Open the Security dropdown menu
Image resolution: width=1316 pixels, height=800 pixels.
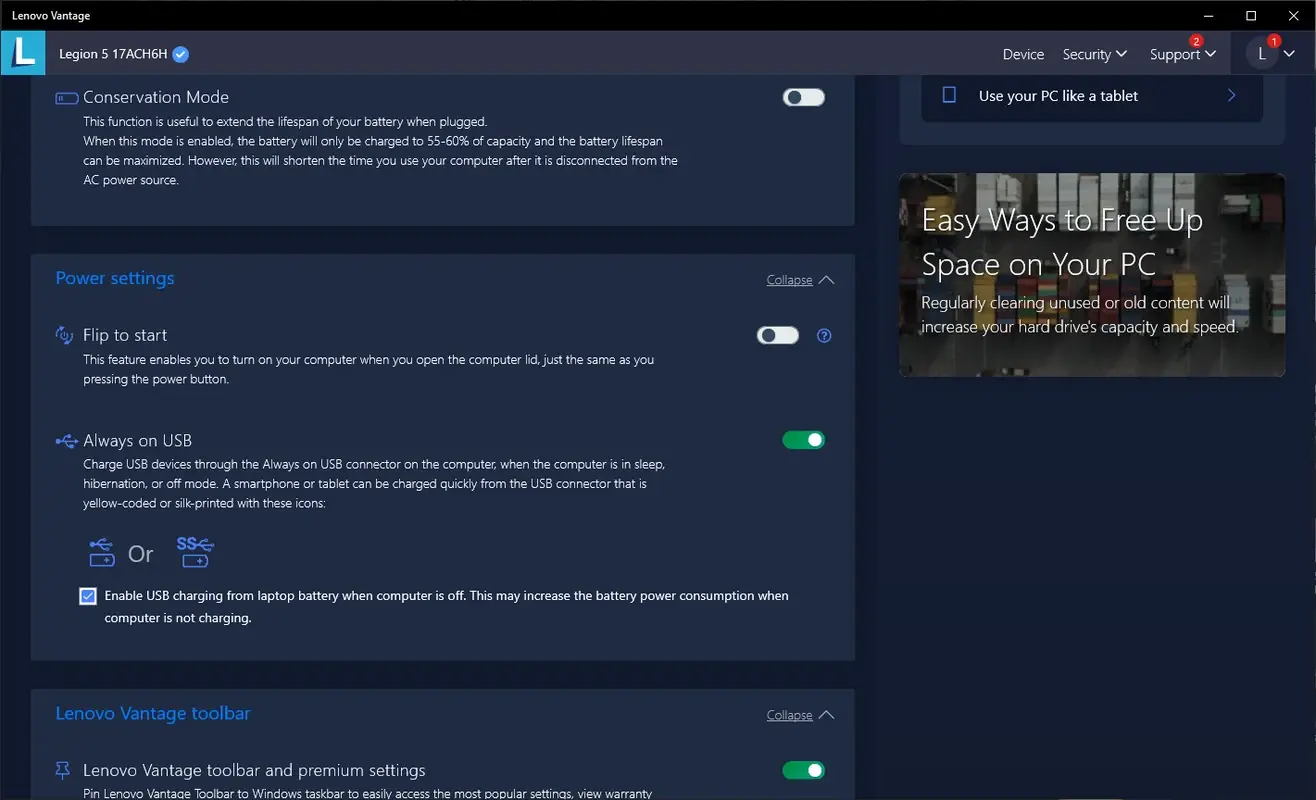tap(1094, 54)
